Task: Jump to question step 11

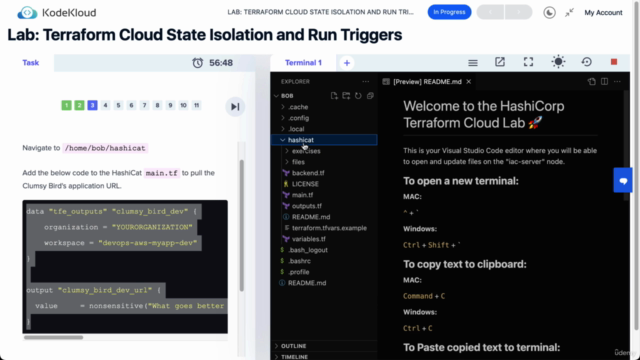Action: [196, 105]
